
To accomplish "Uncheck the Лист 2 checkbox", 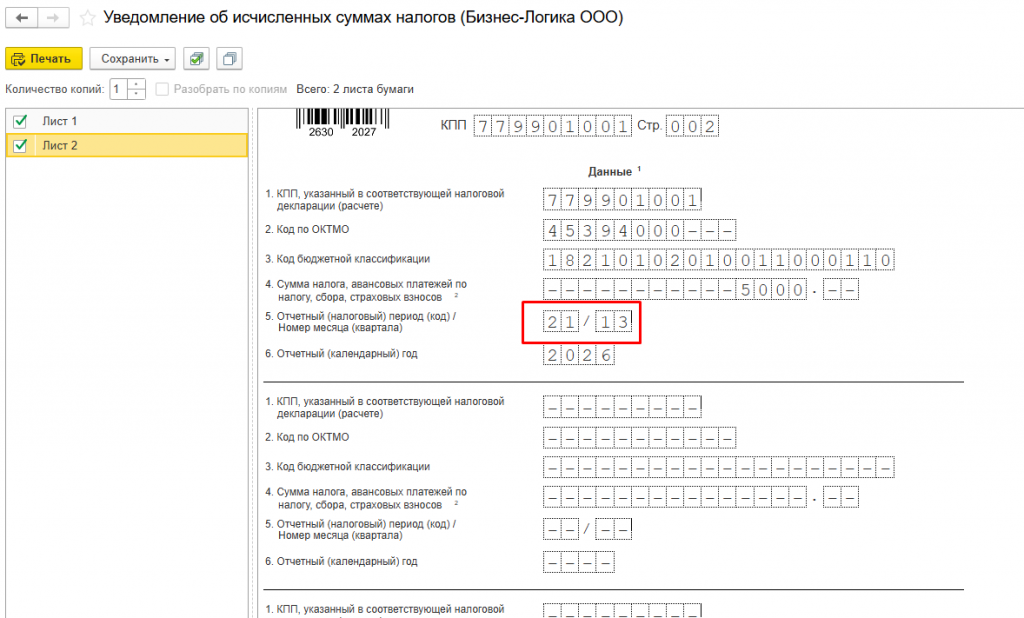I will pyautogui.click(x=20, y=145).
